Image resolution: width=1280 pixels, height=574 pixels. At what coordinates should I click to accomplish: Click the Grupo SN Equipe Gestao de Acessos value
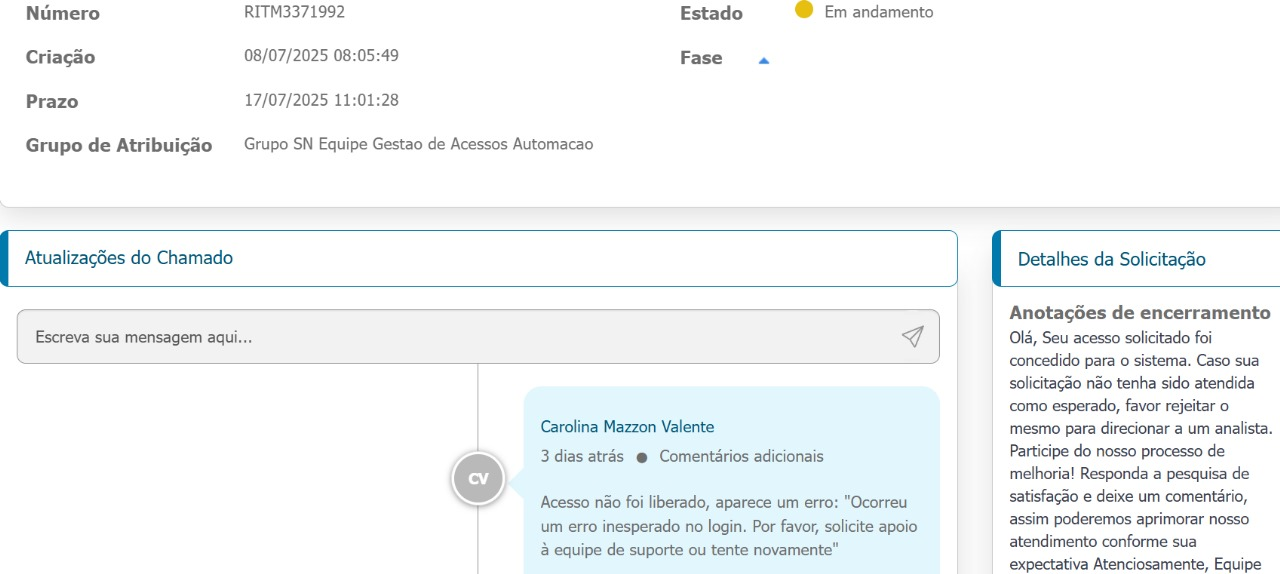(x=418, y=144)
